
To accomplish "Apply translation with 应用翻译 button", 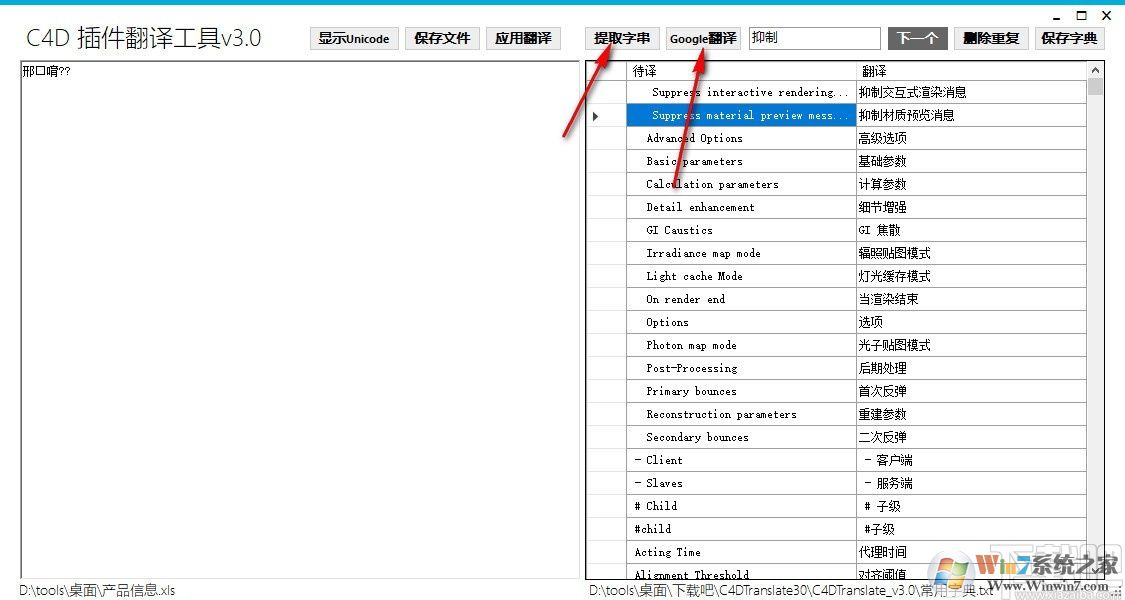I will pos(523,39).
